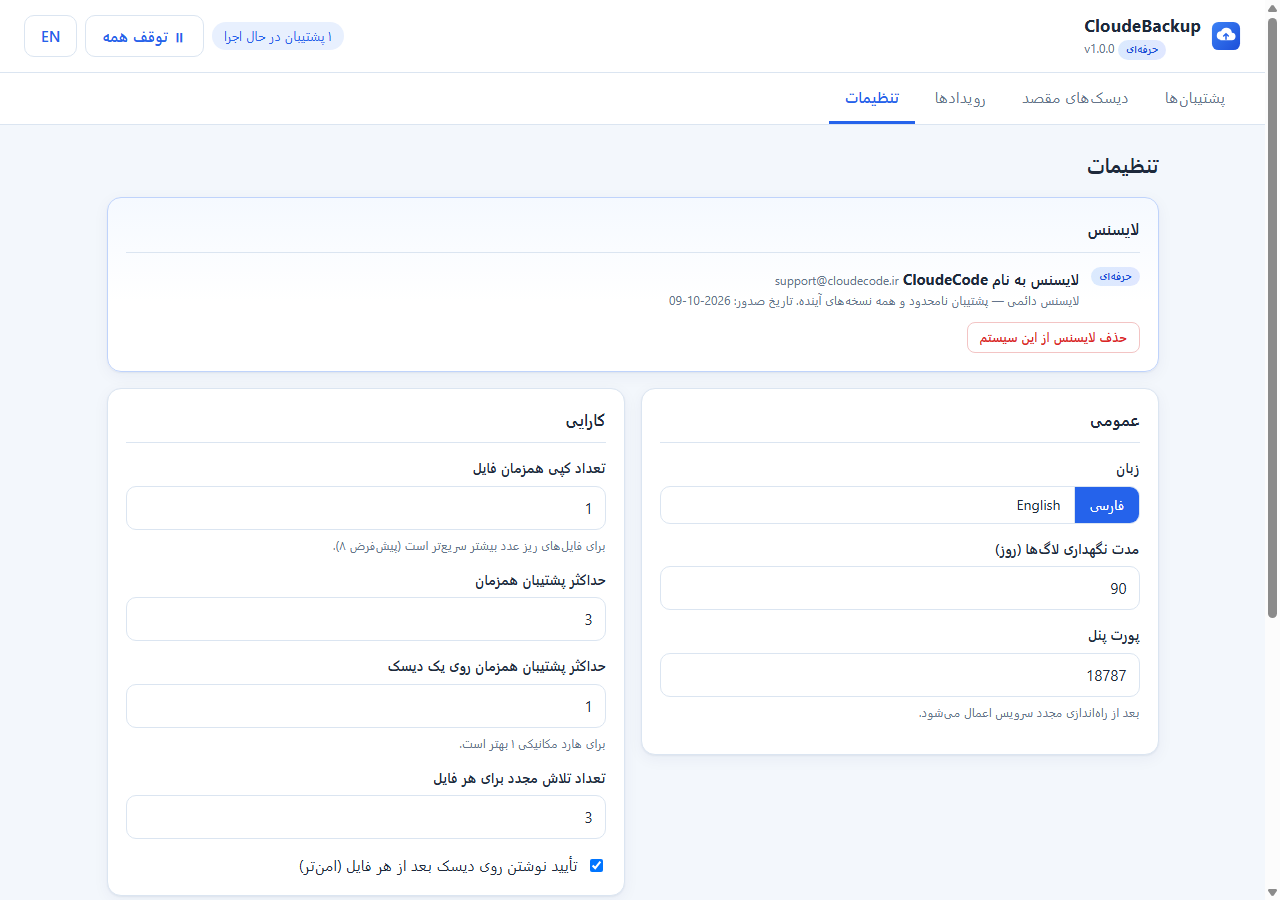Switch interface language with EN button
The height and width of the screenshot is (900, 1280).
[50, 36]
